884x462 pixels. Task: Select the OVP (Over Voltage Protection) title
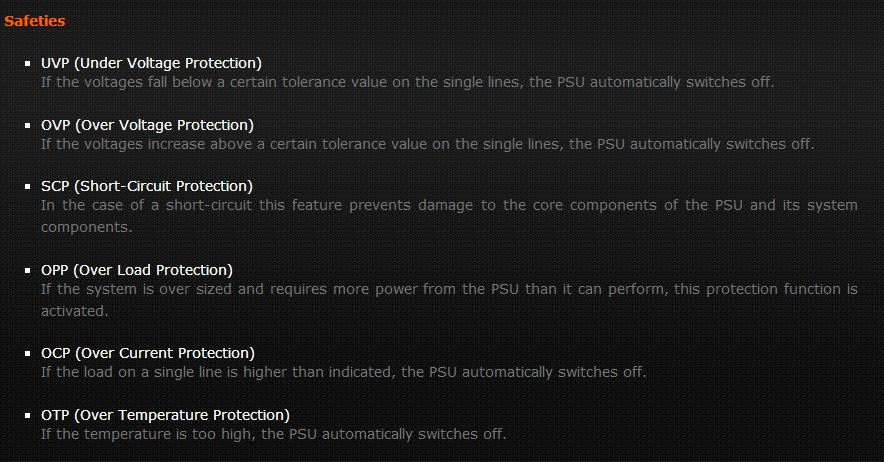147,125
